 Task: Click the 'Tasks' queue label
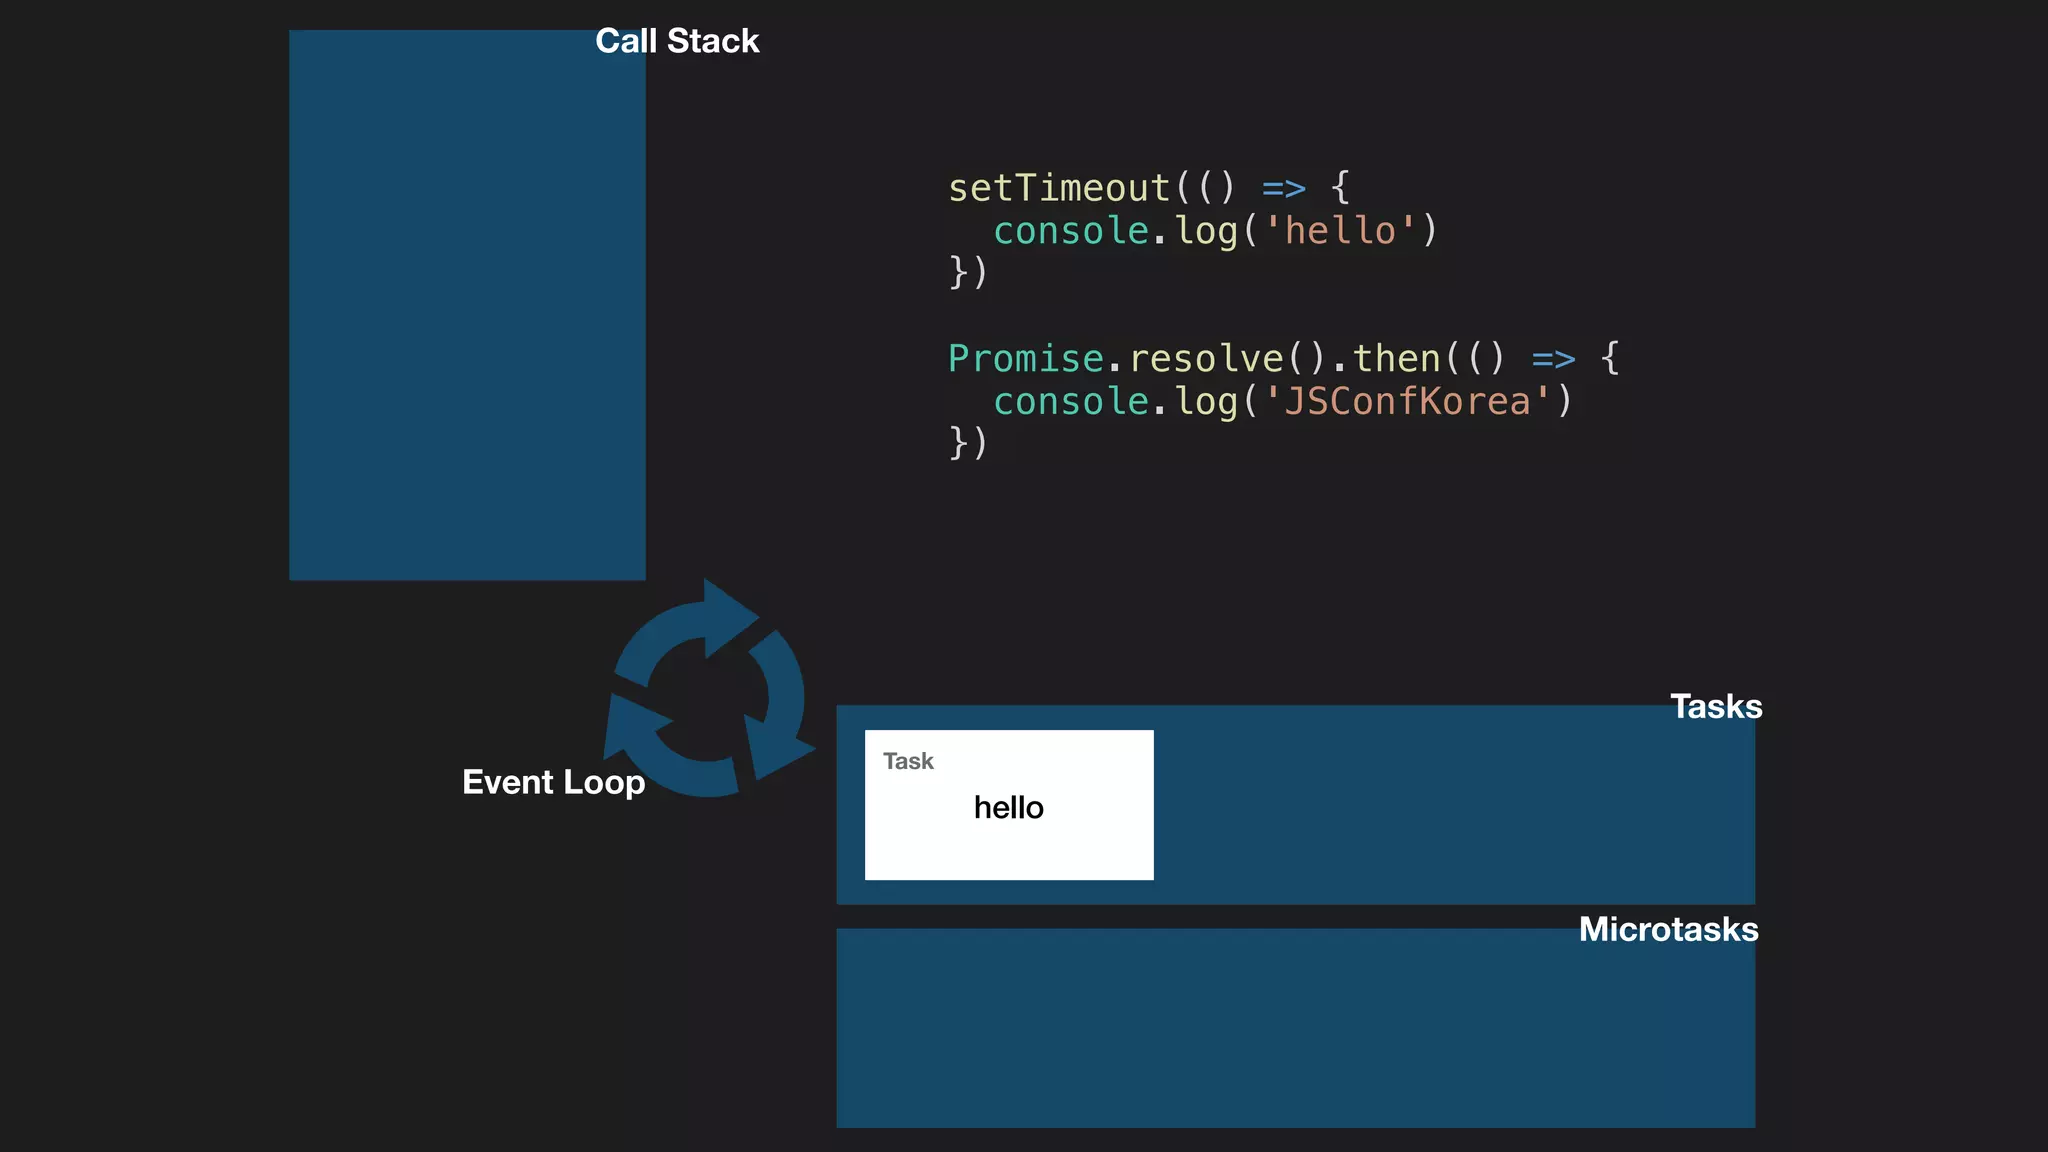pyautogui.click(x=1716, y=707)
